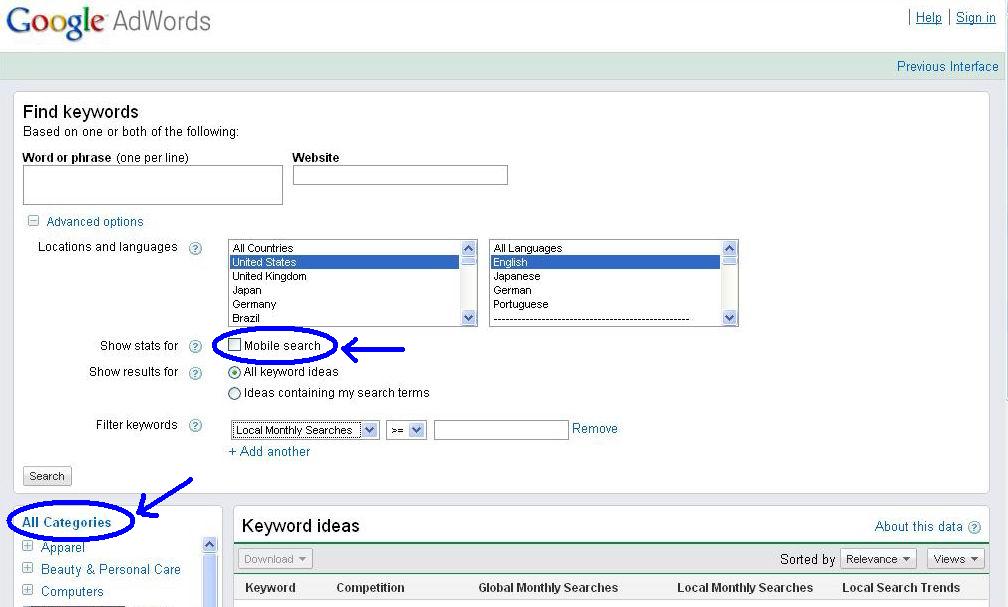Expand the Beauty & Personal Care category

pyautogui.click(x=28, y=568)
